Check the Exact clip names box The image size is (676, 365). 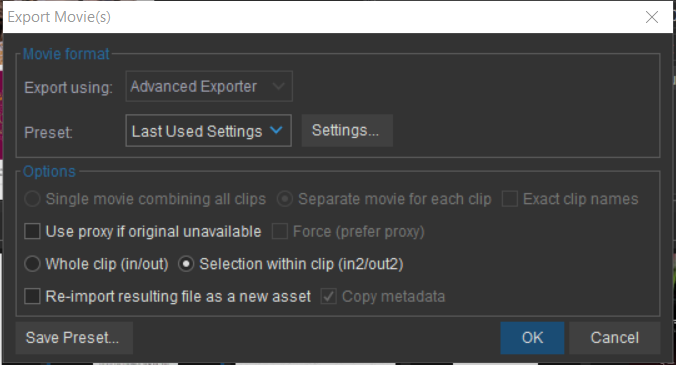[510, 199]
